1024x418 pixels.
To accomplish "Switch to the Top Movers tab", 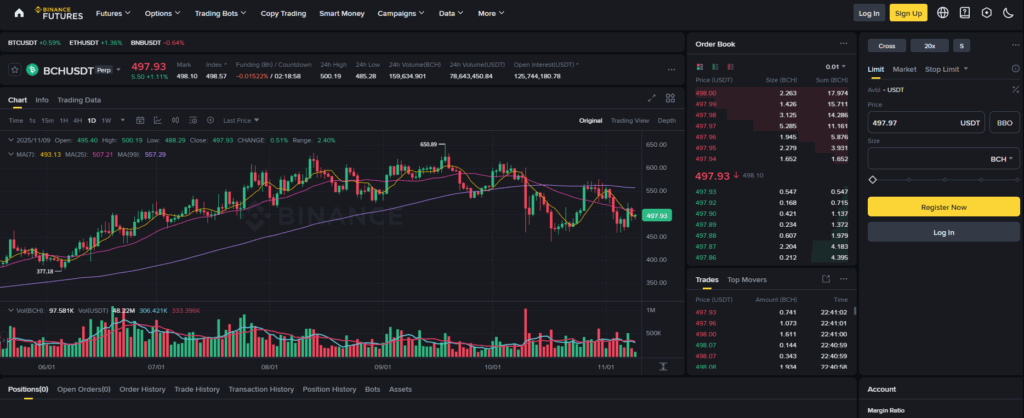I will tap(747, 280).
